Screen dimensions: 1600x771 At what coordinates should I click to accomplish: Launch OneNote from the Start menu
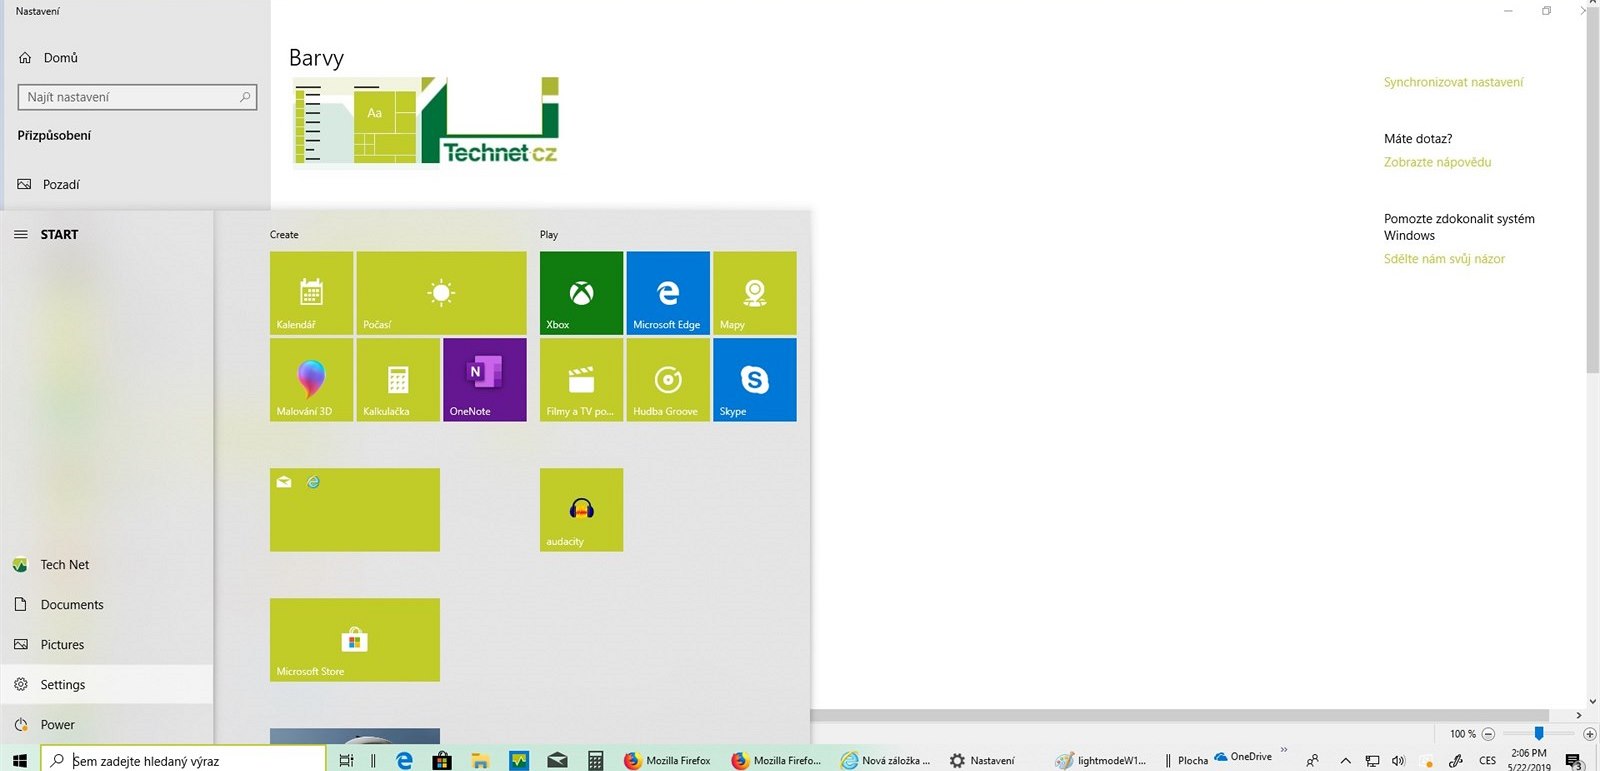(x=484, y=380)
